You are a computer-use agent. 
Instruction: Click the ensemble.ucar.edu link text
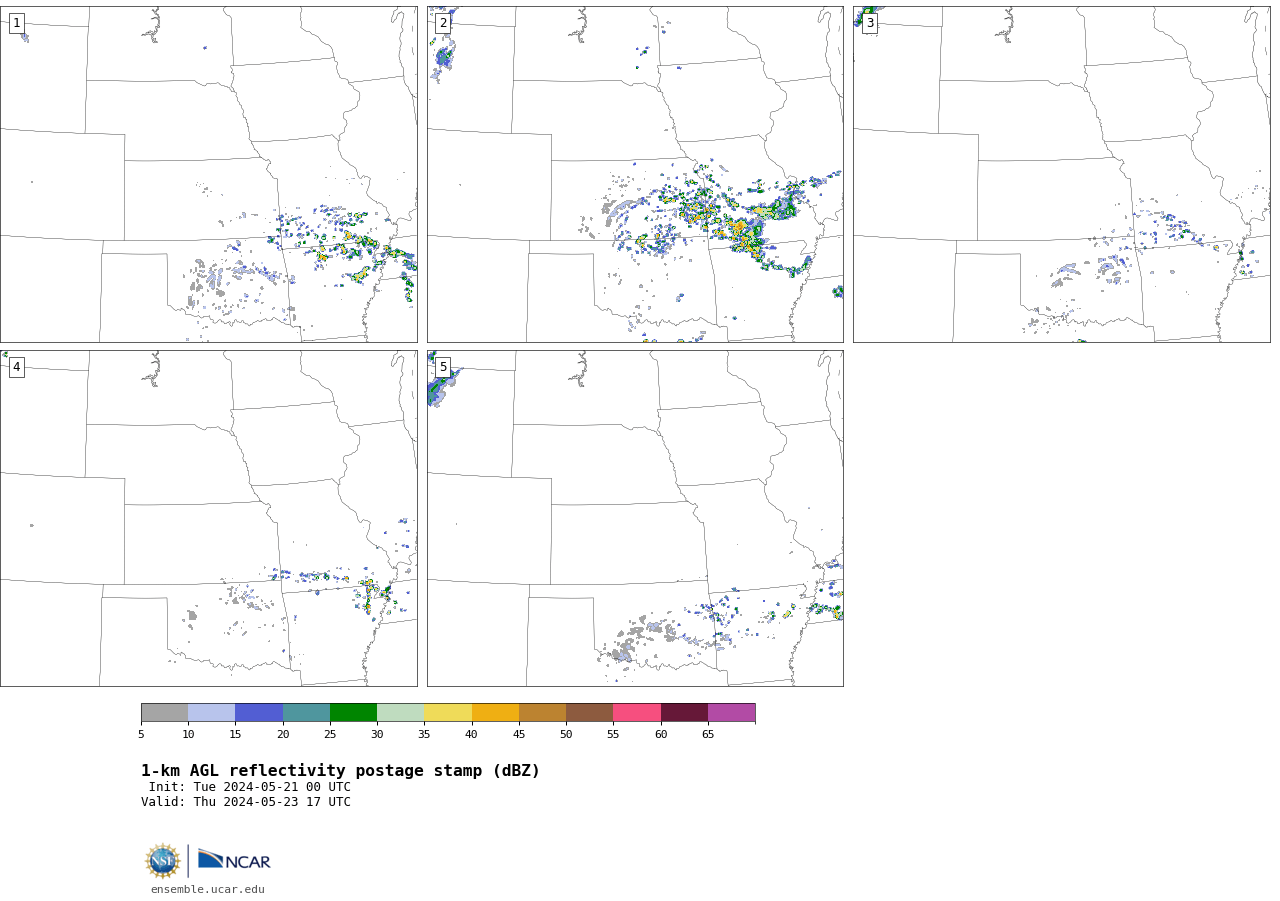pyautogui.click(x=208, y=889)
